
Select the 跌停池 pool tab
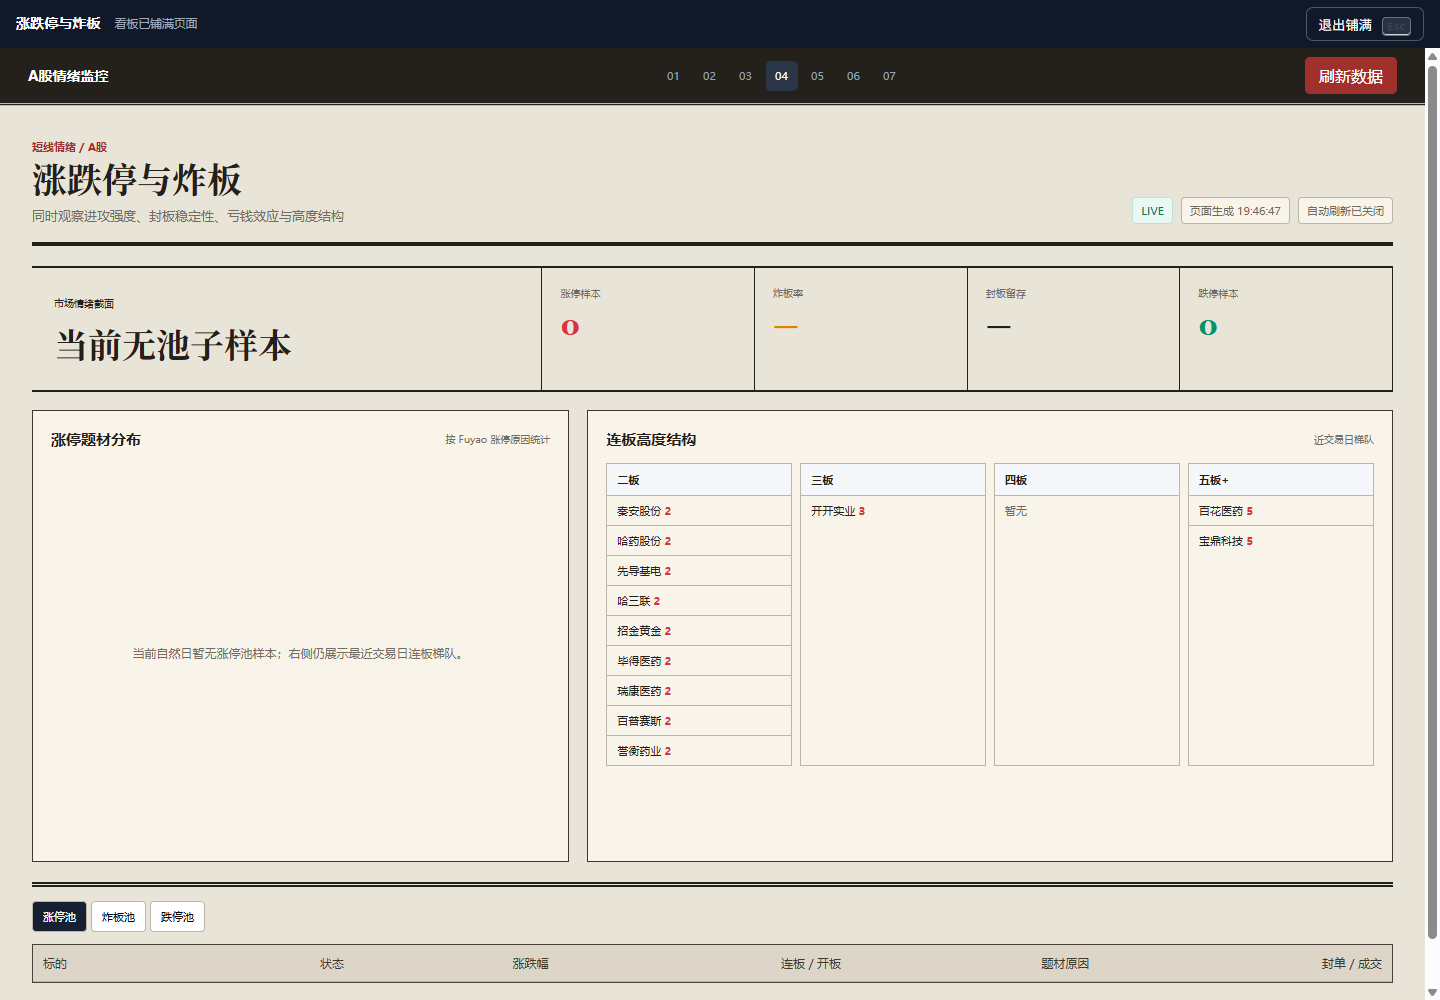177,917
